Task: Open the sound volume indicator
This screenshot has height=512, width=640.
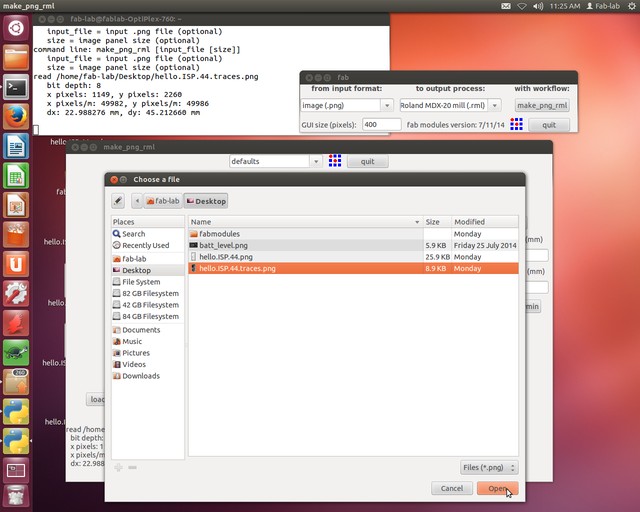Action: click(x=538, y=6)
